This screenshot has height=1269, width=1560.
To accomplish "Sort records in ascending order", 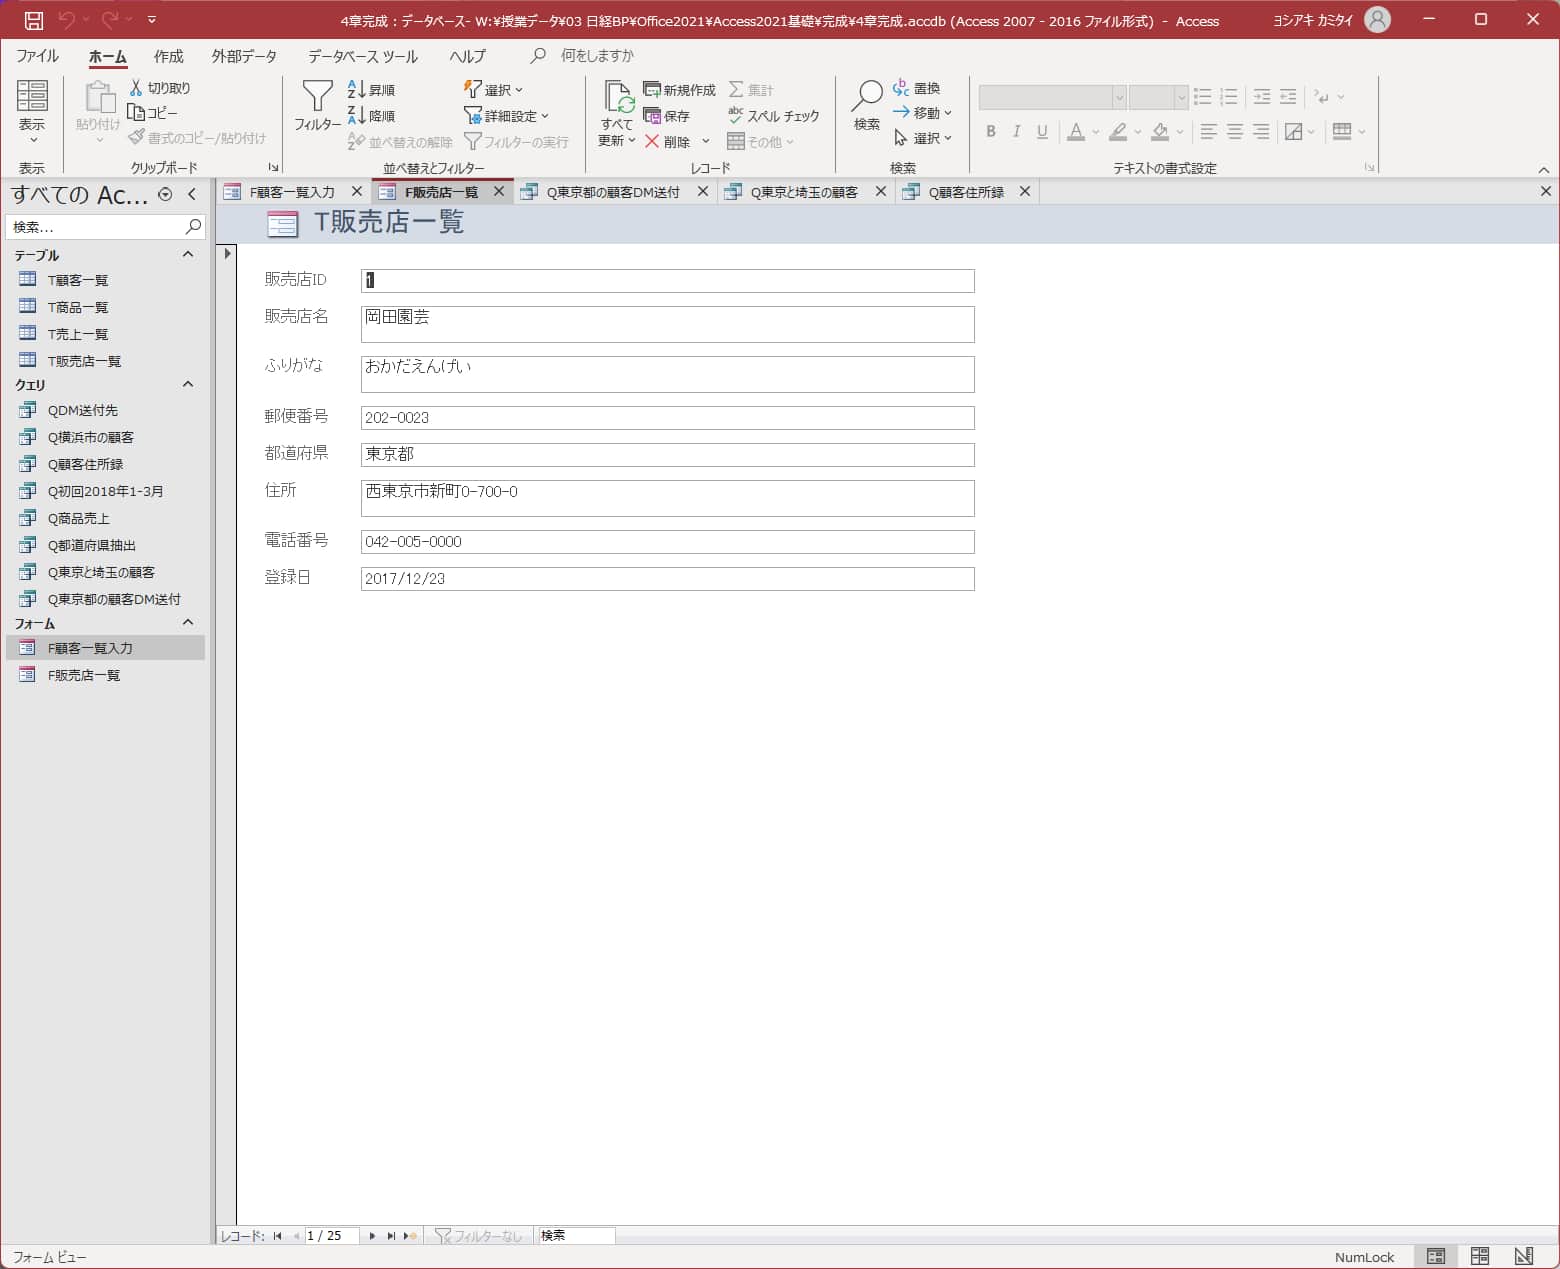I will pos(372,90).
